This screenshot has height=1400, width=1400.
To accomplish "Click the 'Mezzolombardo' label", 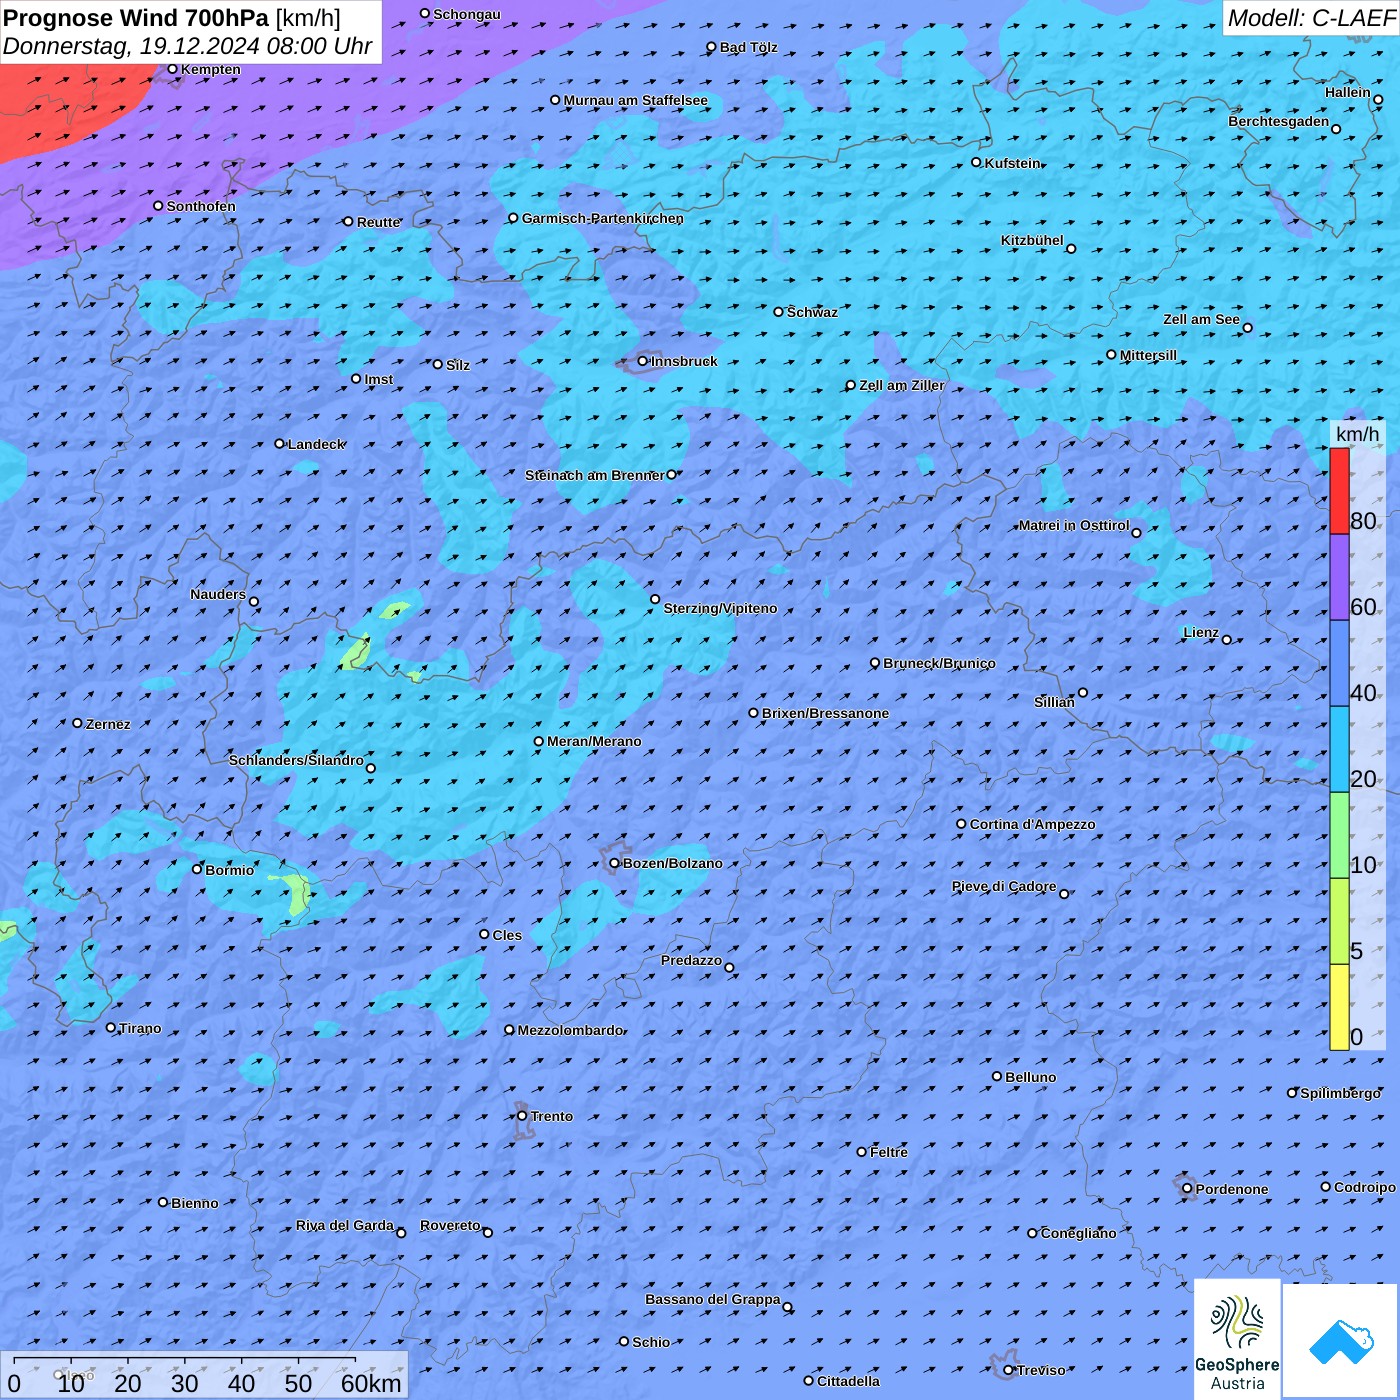I will click(571, 1030).
